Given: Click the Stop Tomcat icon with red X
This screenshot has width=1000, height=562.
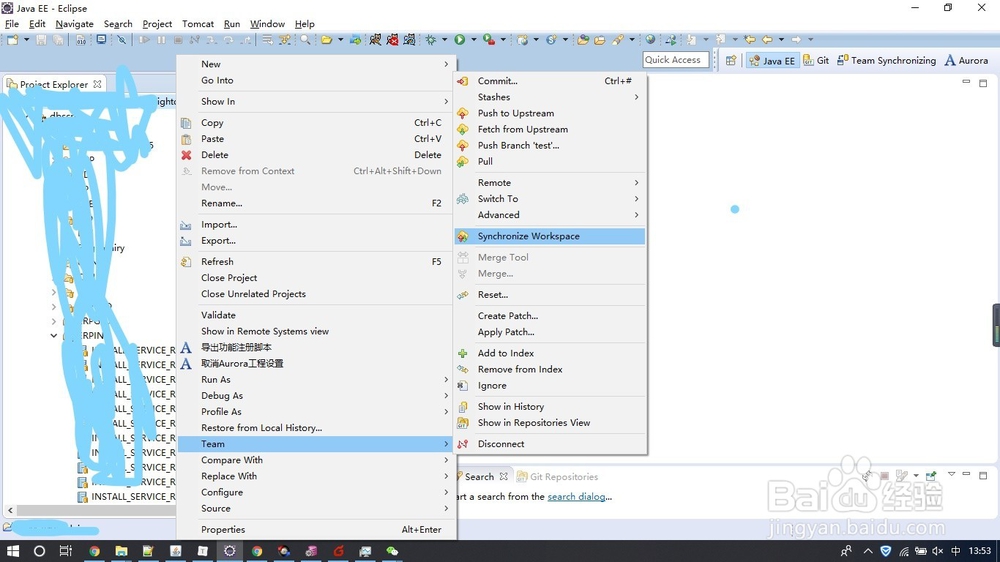Looking at the screenshot, I should (392, 40).
